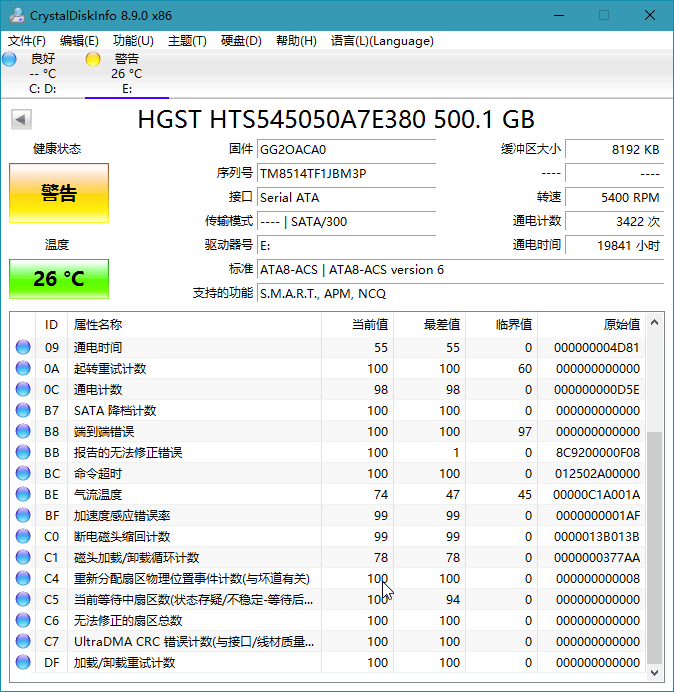Image resolution: width=674 pixels, height=692 pixels.
Task: Click the power-on hours value 19841 小时
Action: coord(614,245)
